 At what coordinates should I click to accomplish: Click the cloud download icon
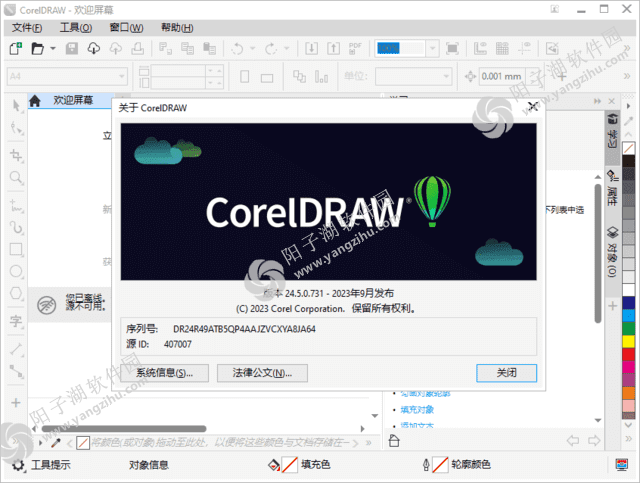[x=94, y=49]
